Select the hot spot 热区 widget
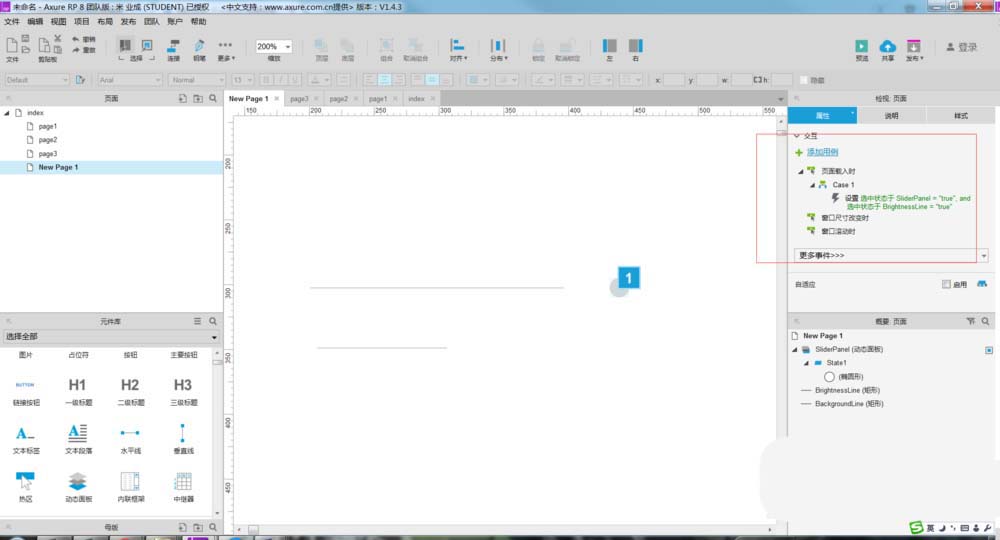The height and width of the screenshot is (540, 1000). click(26, 487)
